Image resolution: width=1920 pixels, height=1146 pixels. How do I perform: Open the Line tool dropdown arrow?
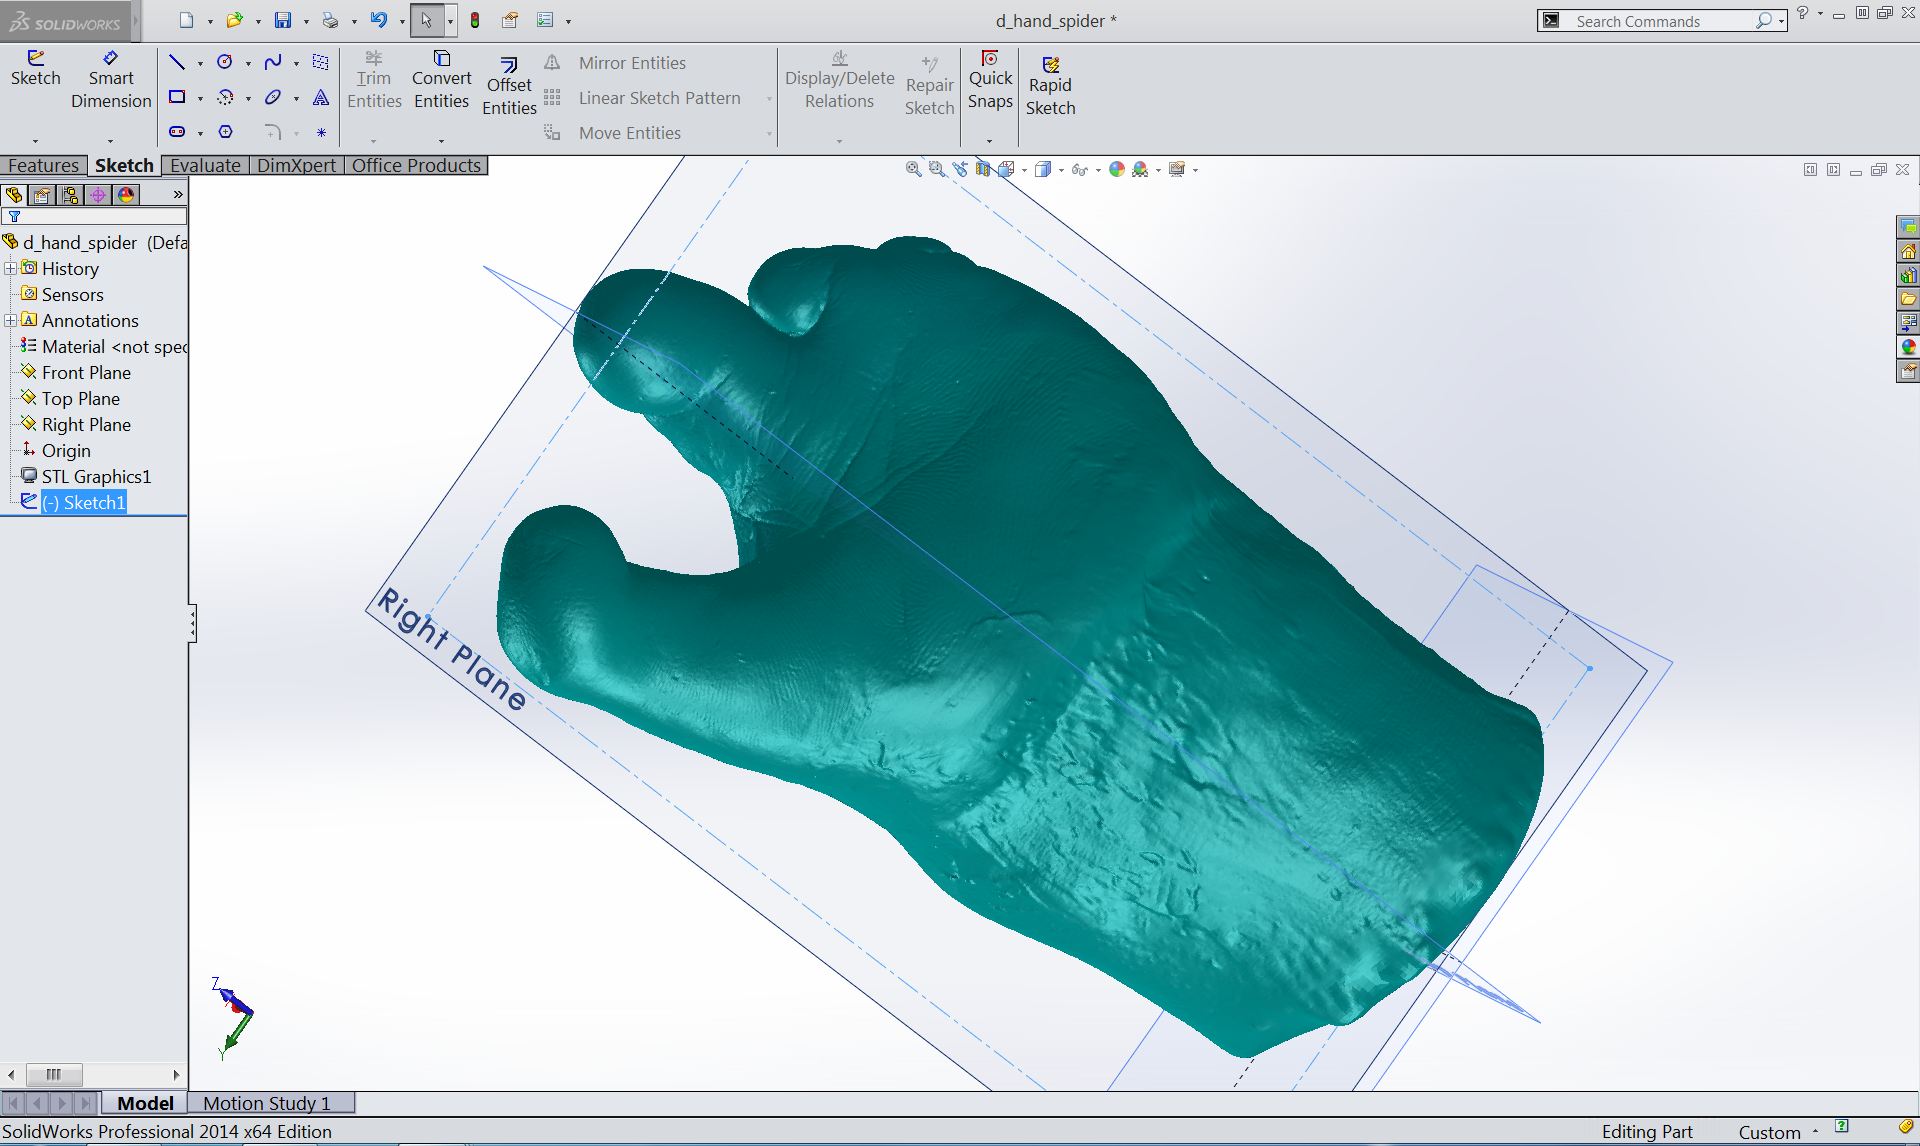[x=200, y=63]
